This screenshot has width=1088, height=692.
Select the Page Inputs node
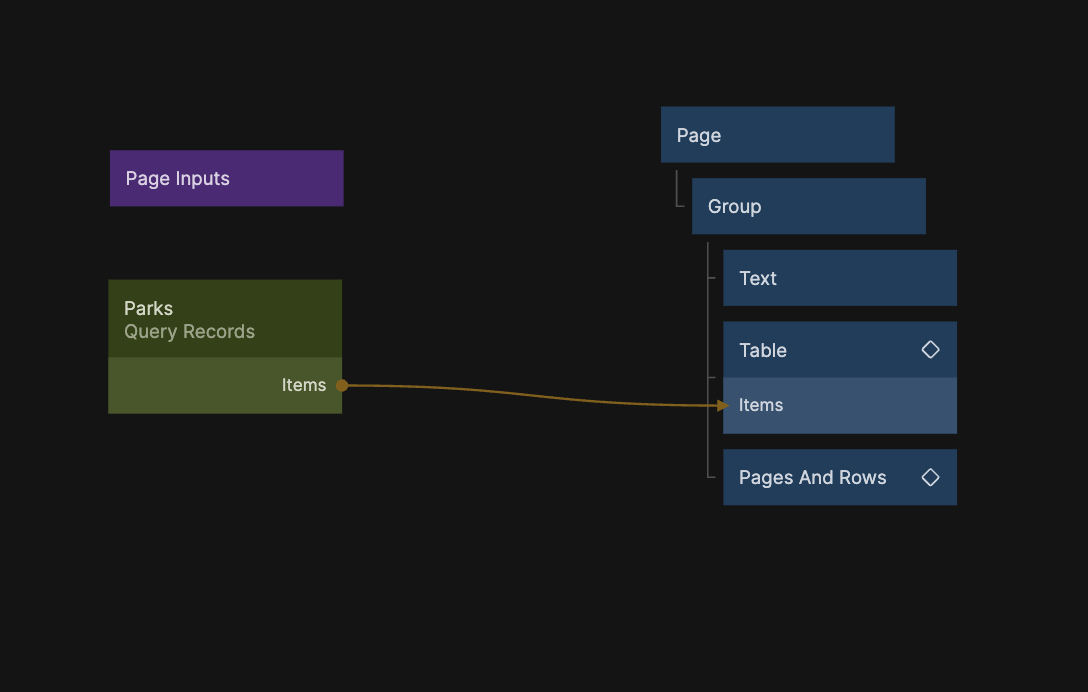(226, 179)
